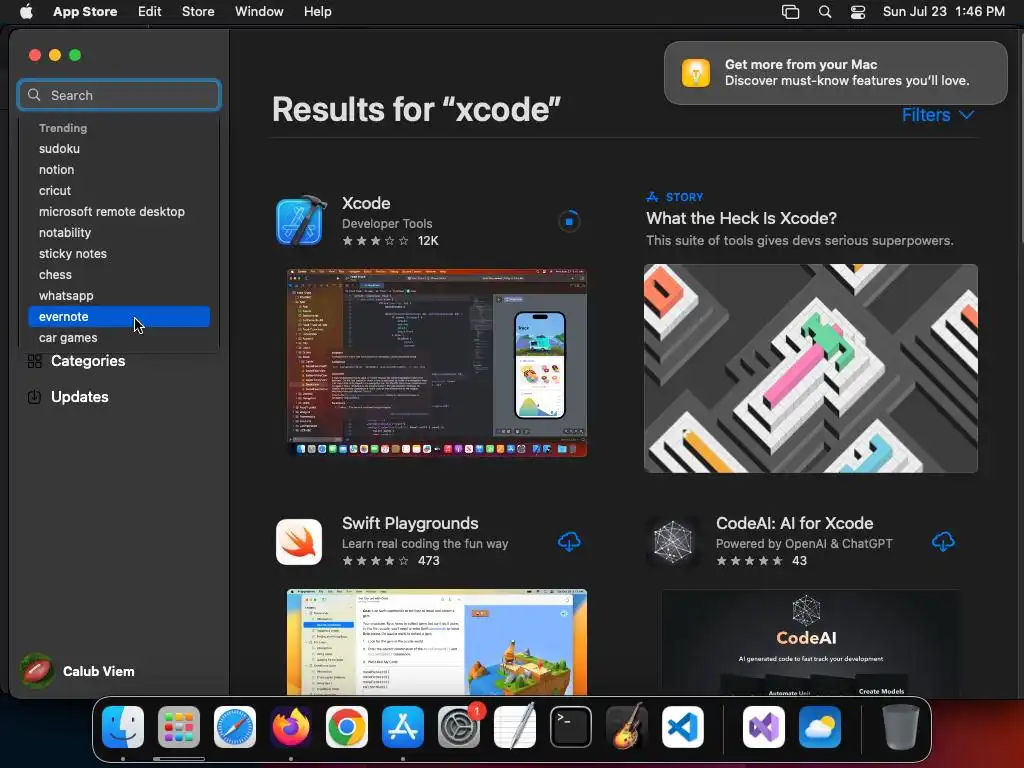Click the Xcode screenshot preview

coord(437,362)
